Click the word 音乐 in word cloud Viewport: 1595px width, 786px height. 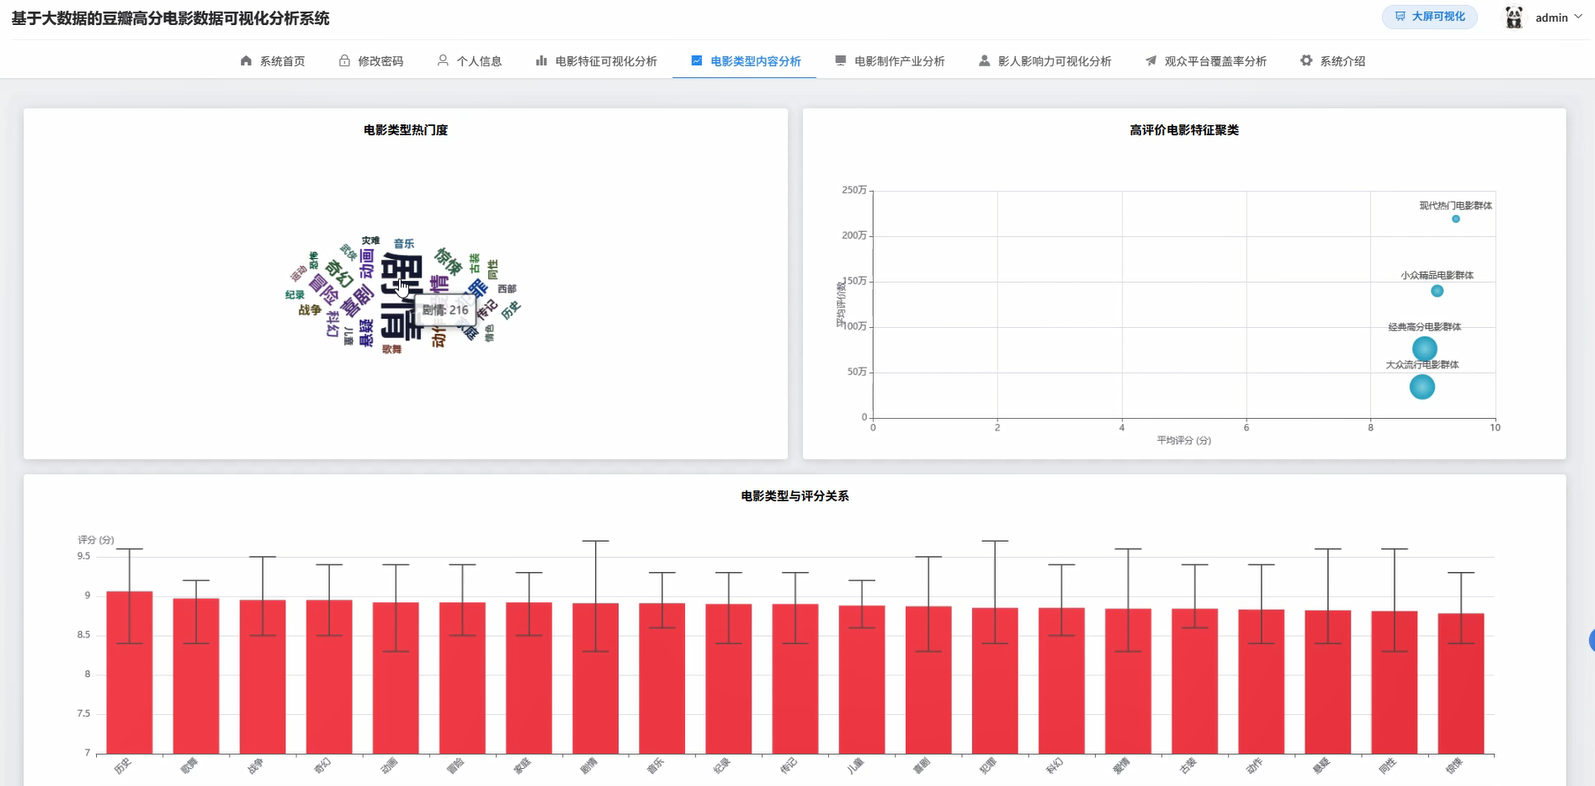tap(404, 244)
